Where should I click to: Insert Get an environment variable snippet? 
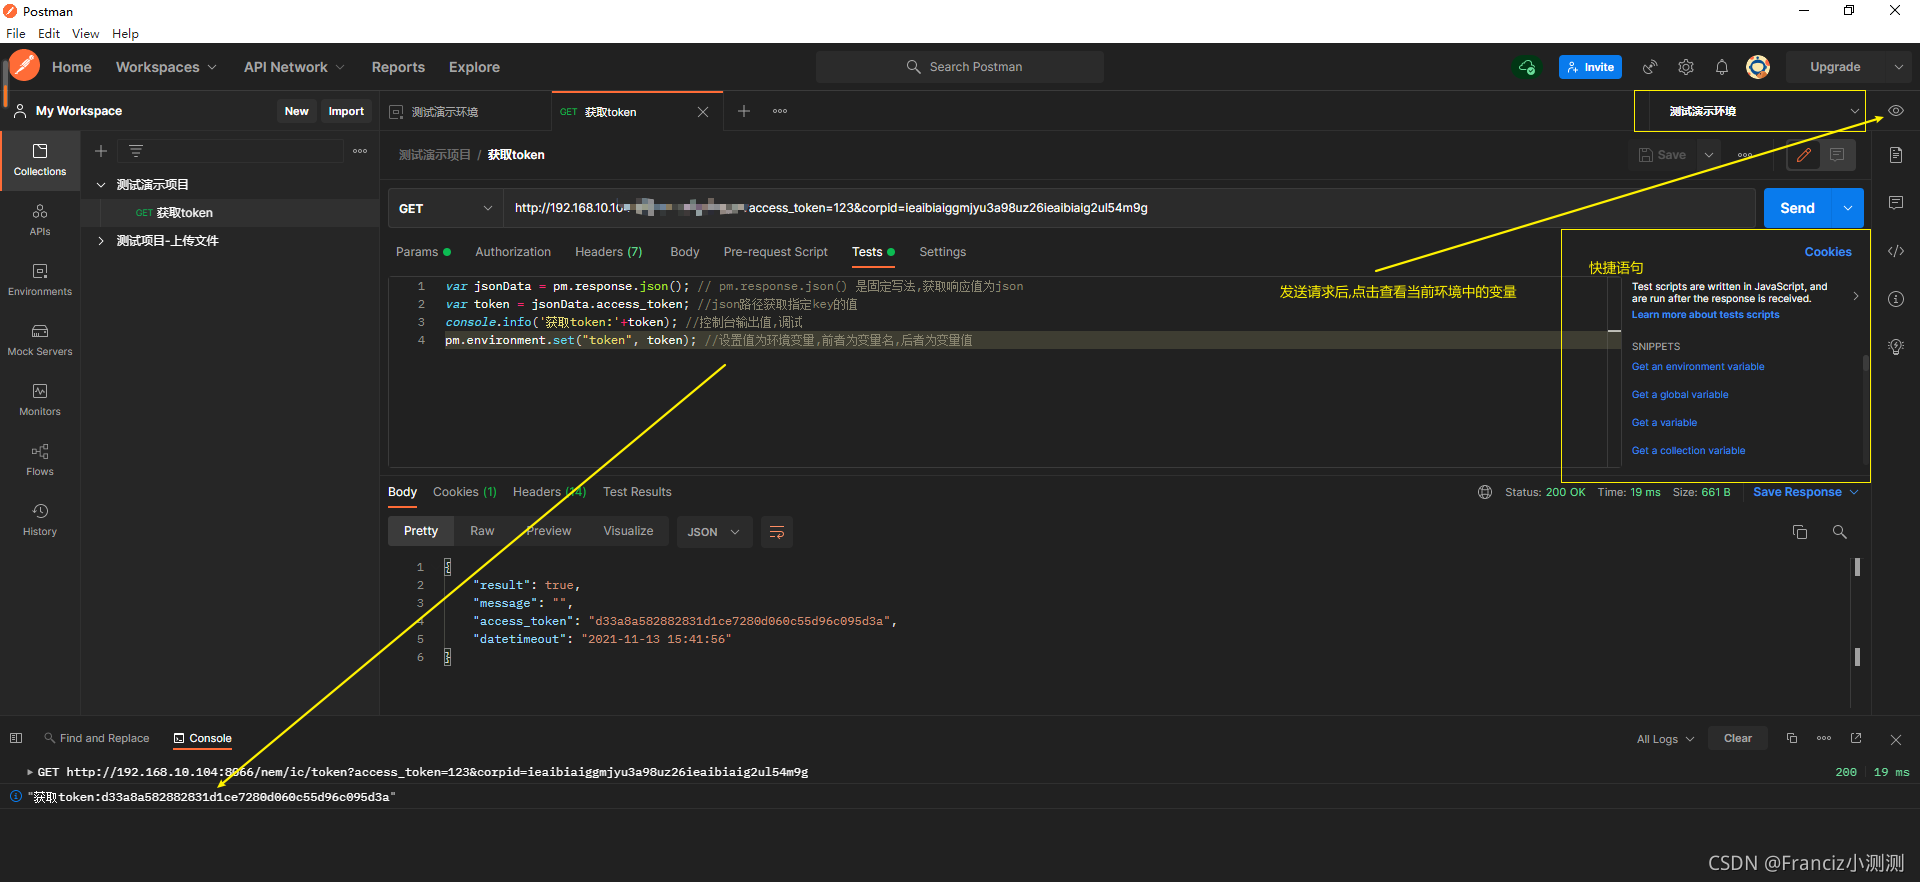(1698, 367)
